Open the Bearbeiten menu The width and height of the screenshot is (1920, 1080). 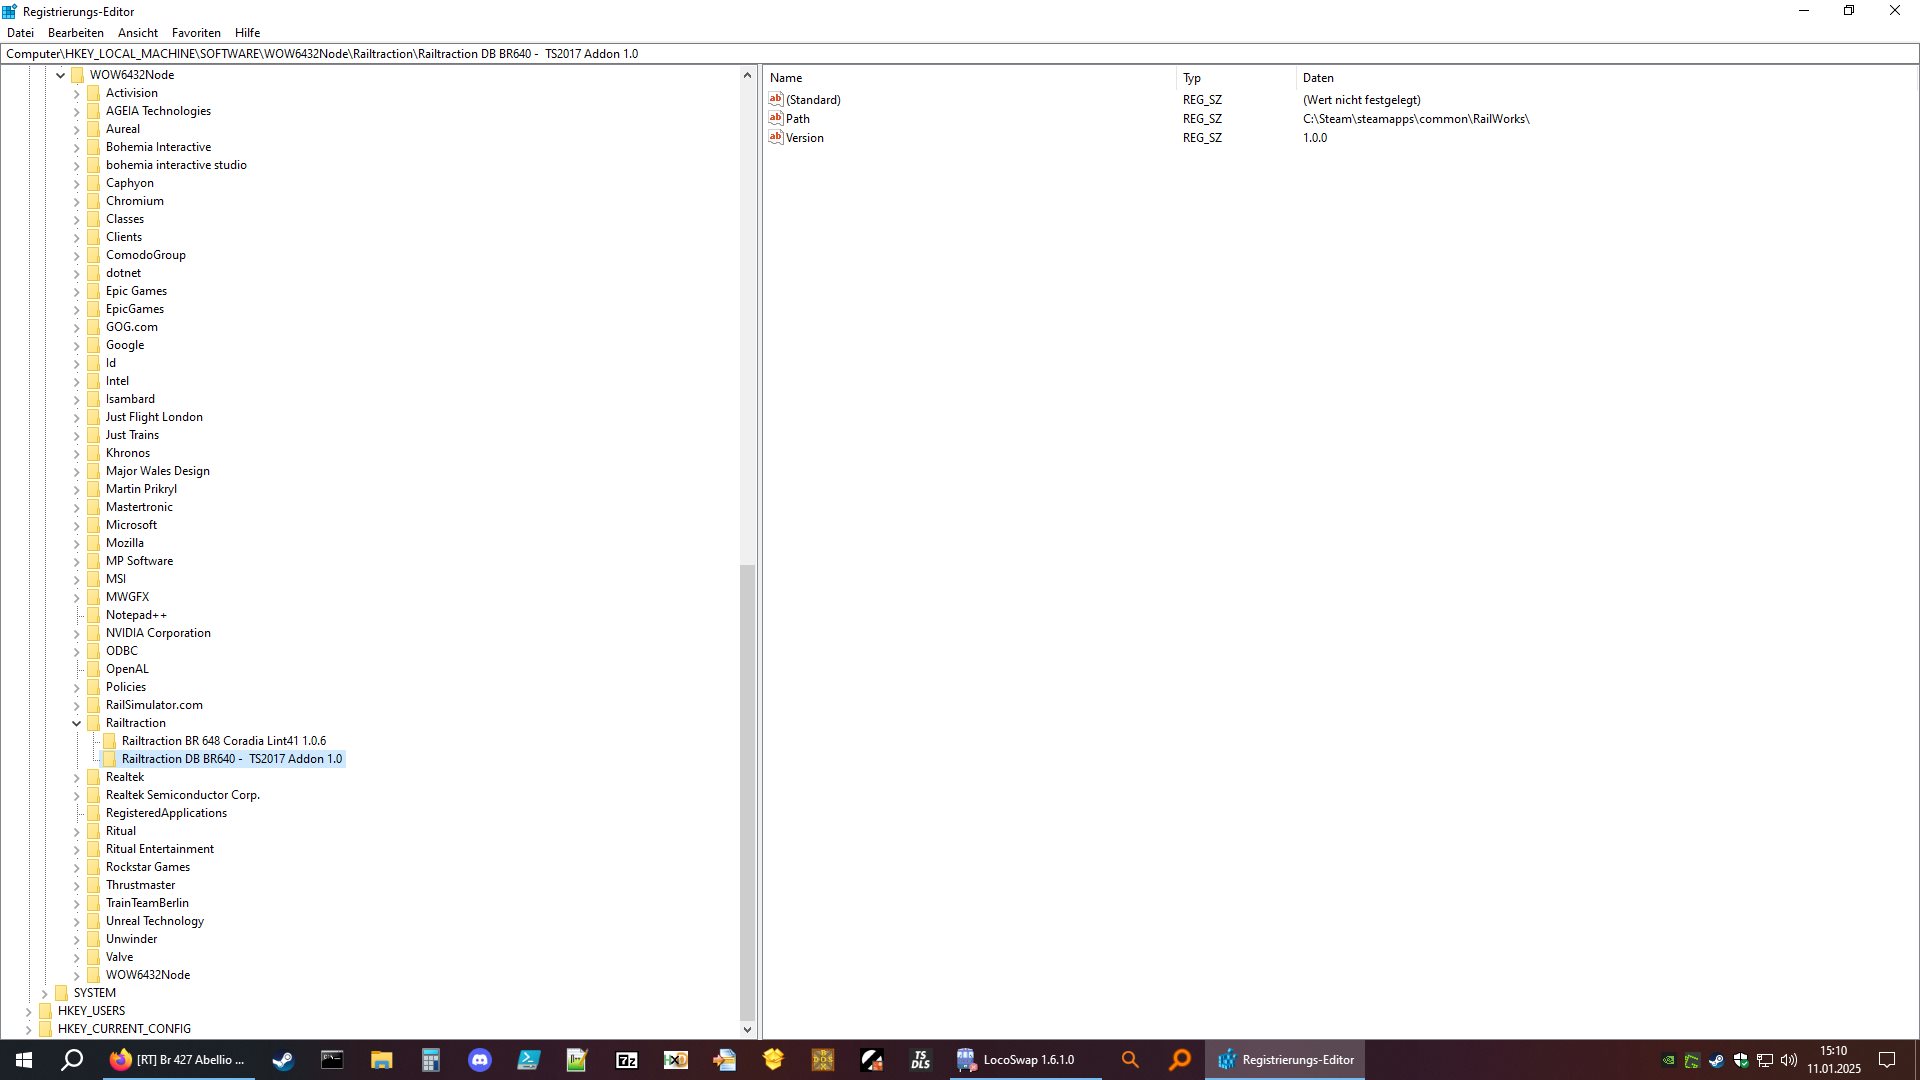click(75, 33)
